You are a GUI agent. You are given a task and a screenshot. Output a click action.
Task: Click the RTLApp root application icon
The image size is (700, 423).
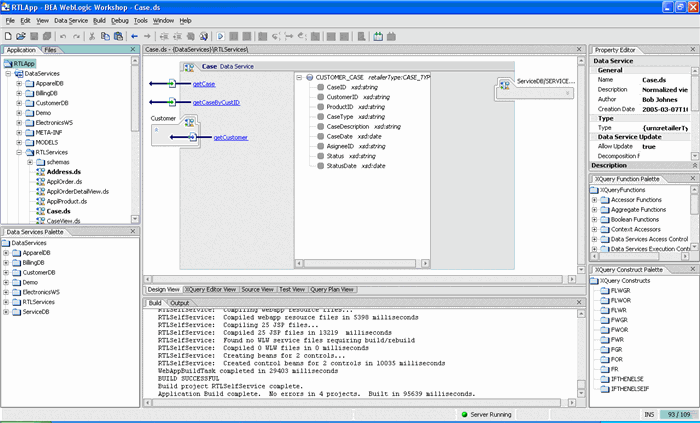[x=8, y=64]
